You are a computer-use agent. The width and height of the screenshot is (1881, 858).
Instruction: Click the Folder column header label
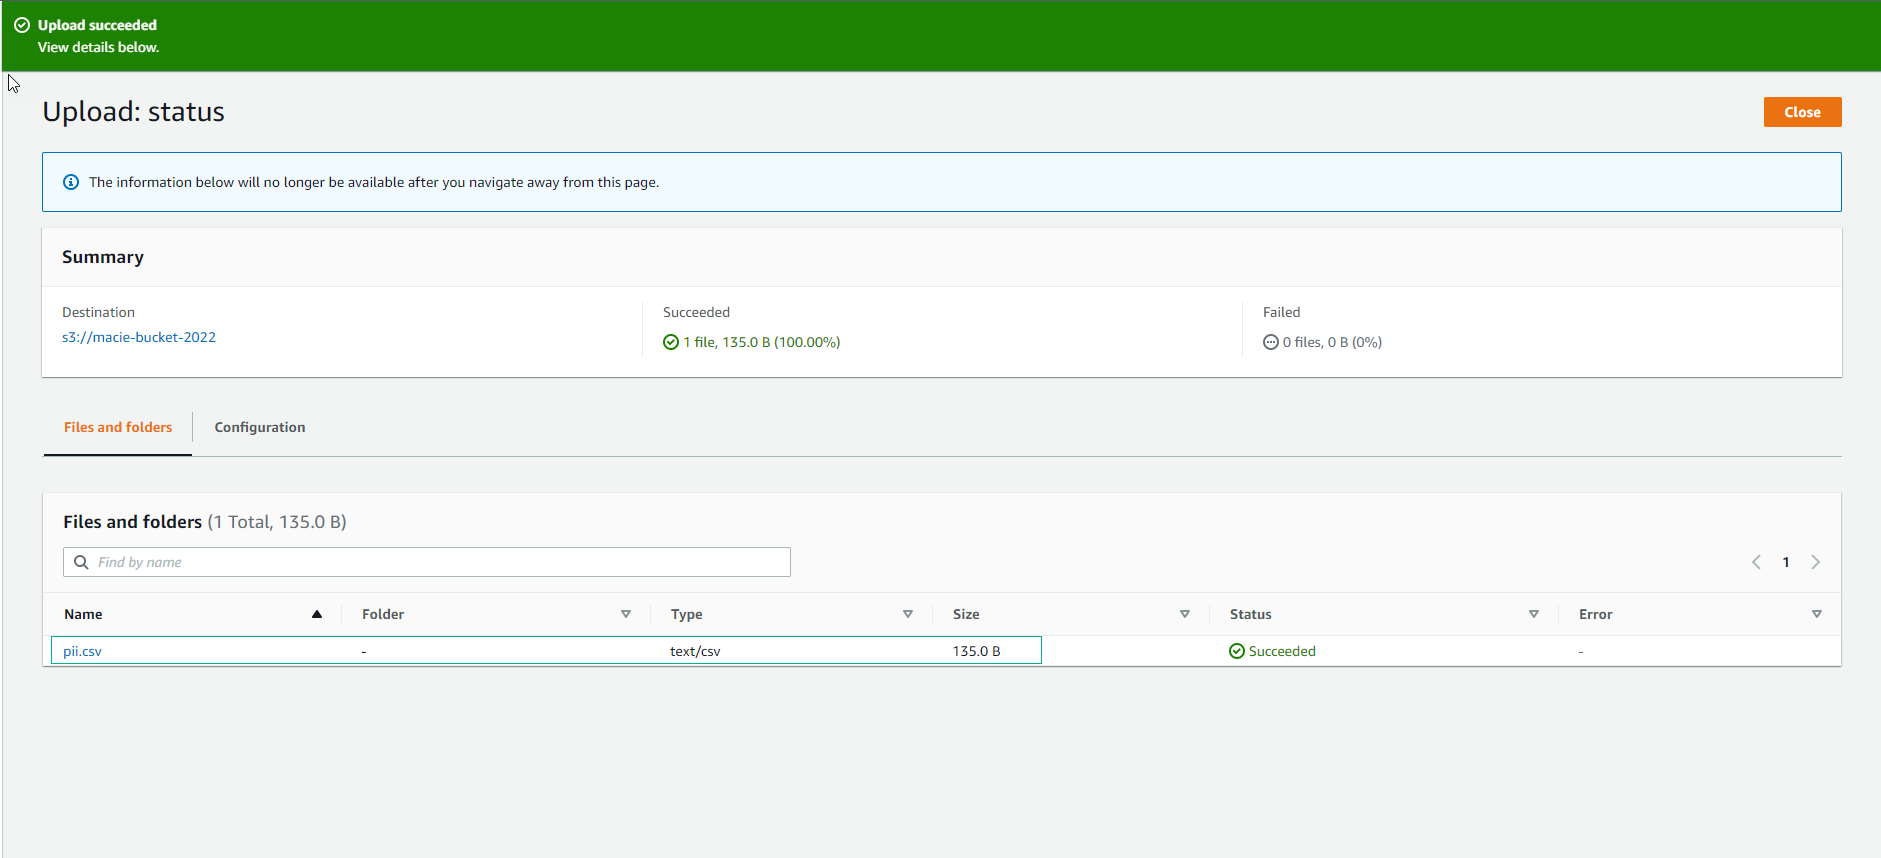point(383,614)
